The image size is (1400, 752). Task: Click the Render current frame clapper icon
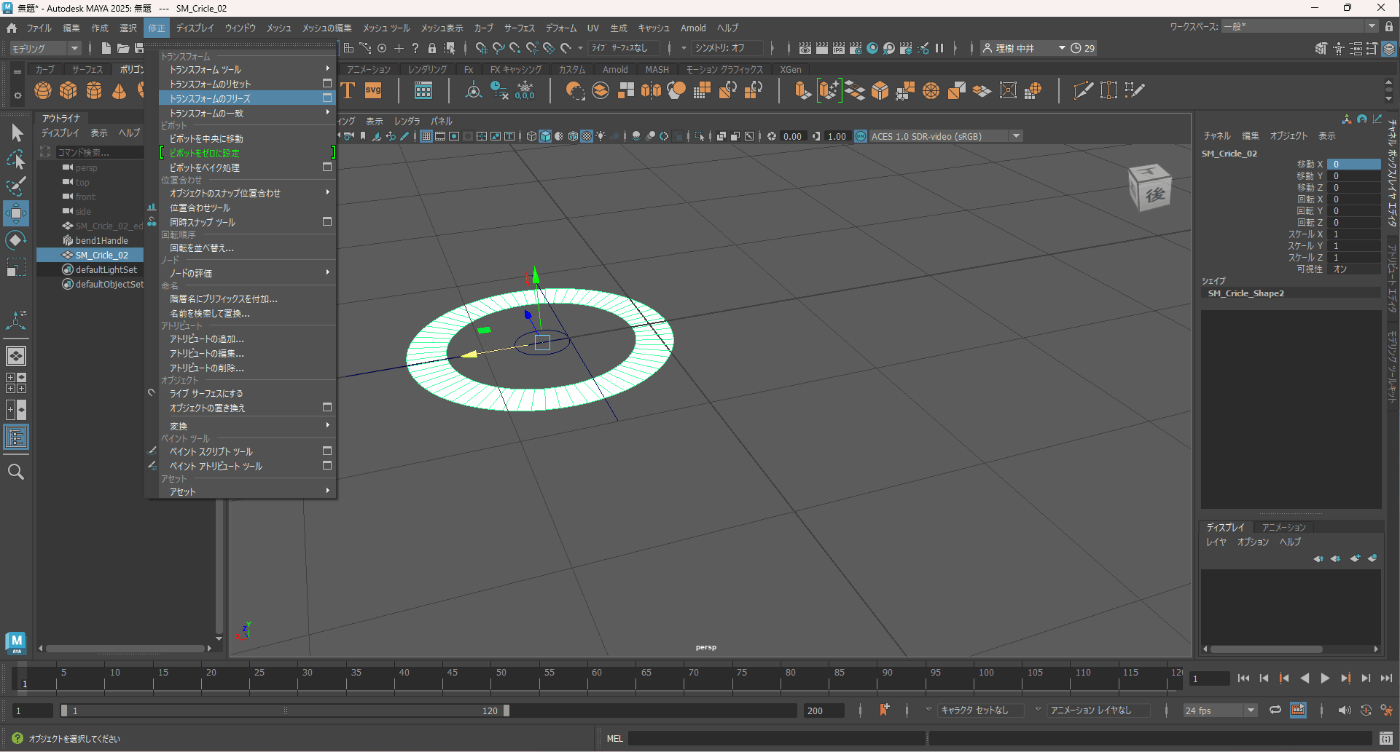(x=822, y=48)
